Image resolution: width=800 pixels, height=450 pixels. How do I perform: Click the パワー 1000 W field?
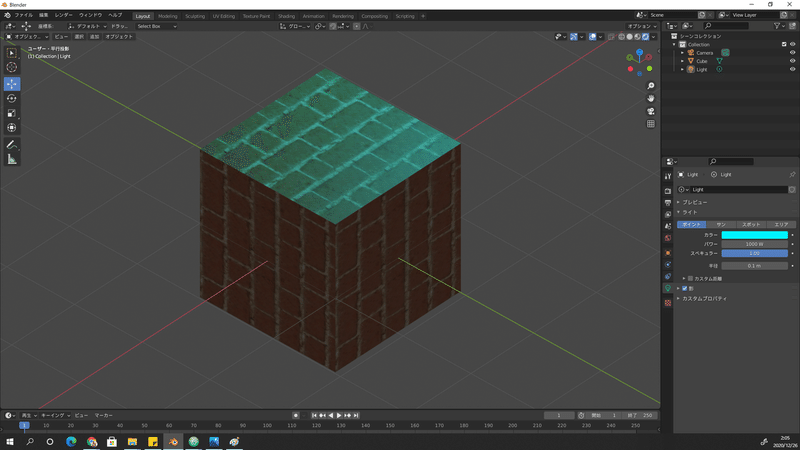point(755,244)
